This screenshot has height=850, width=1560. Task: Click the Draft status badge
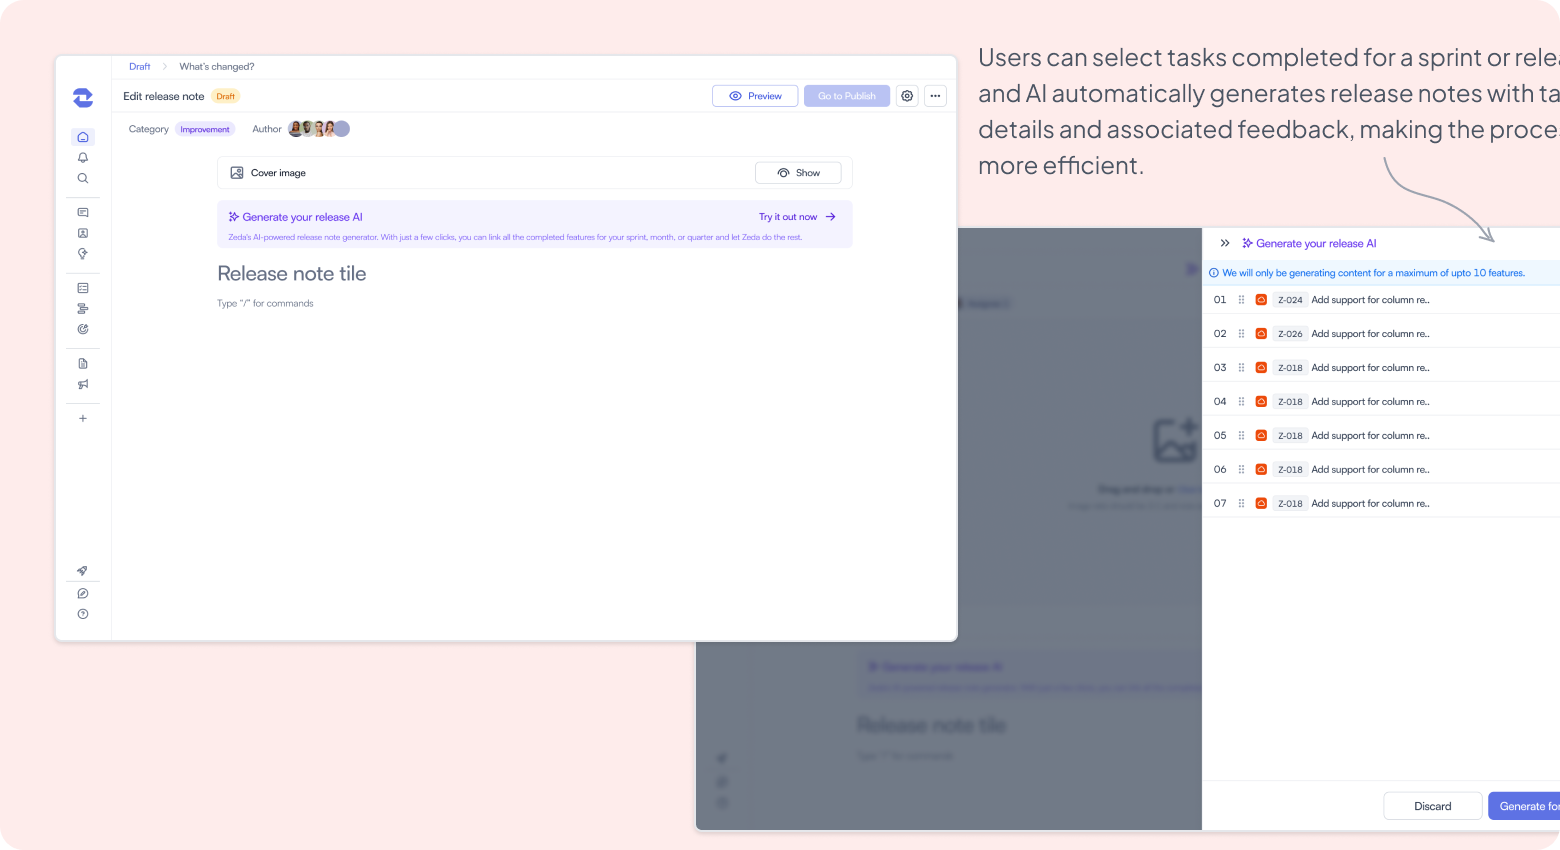click(x=226, y=96)
